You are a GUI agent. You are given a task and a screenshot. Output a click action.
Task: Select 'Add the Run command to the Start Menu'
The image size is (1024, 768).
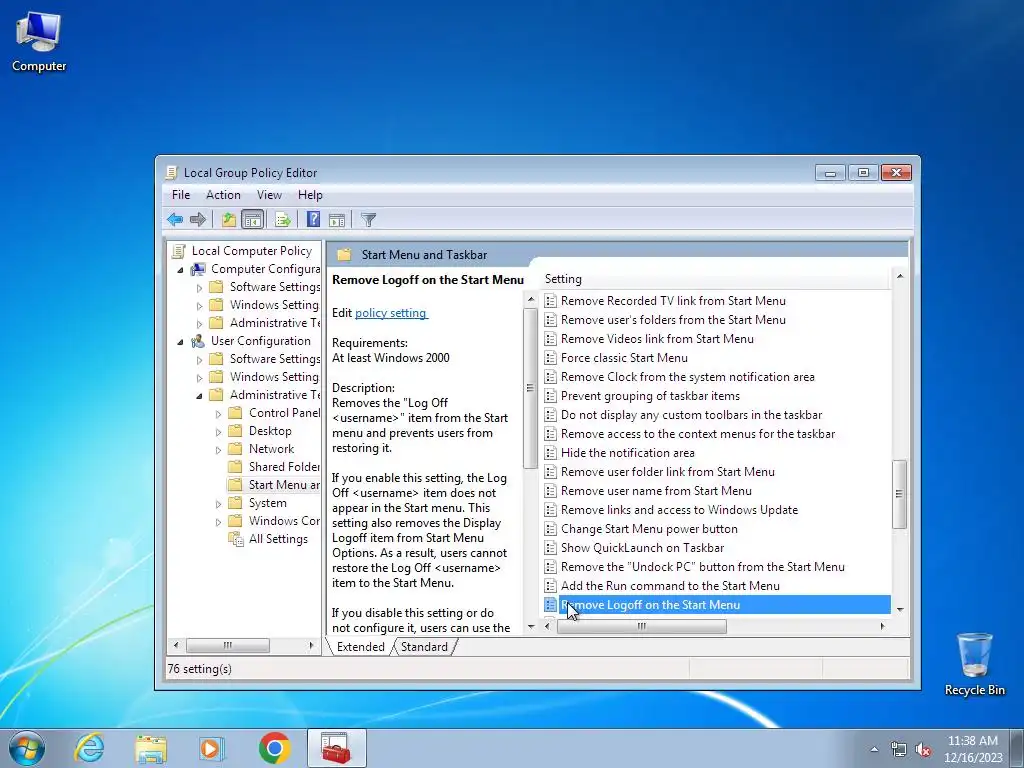point(670,586)
